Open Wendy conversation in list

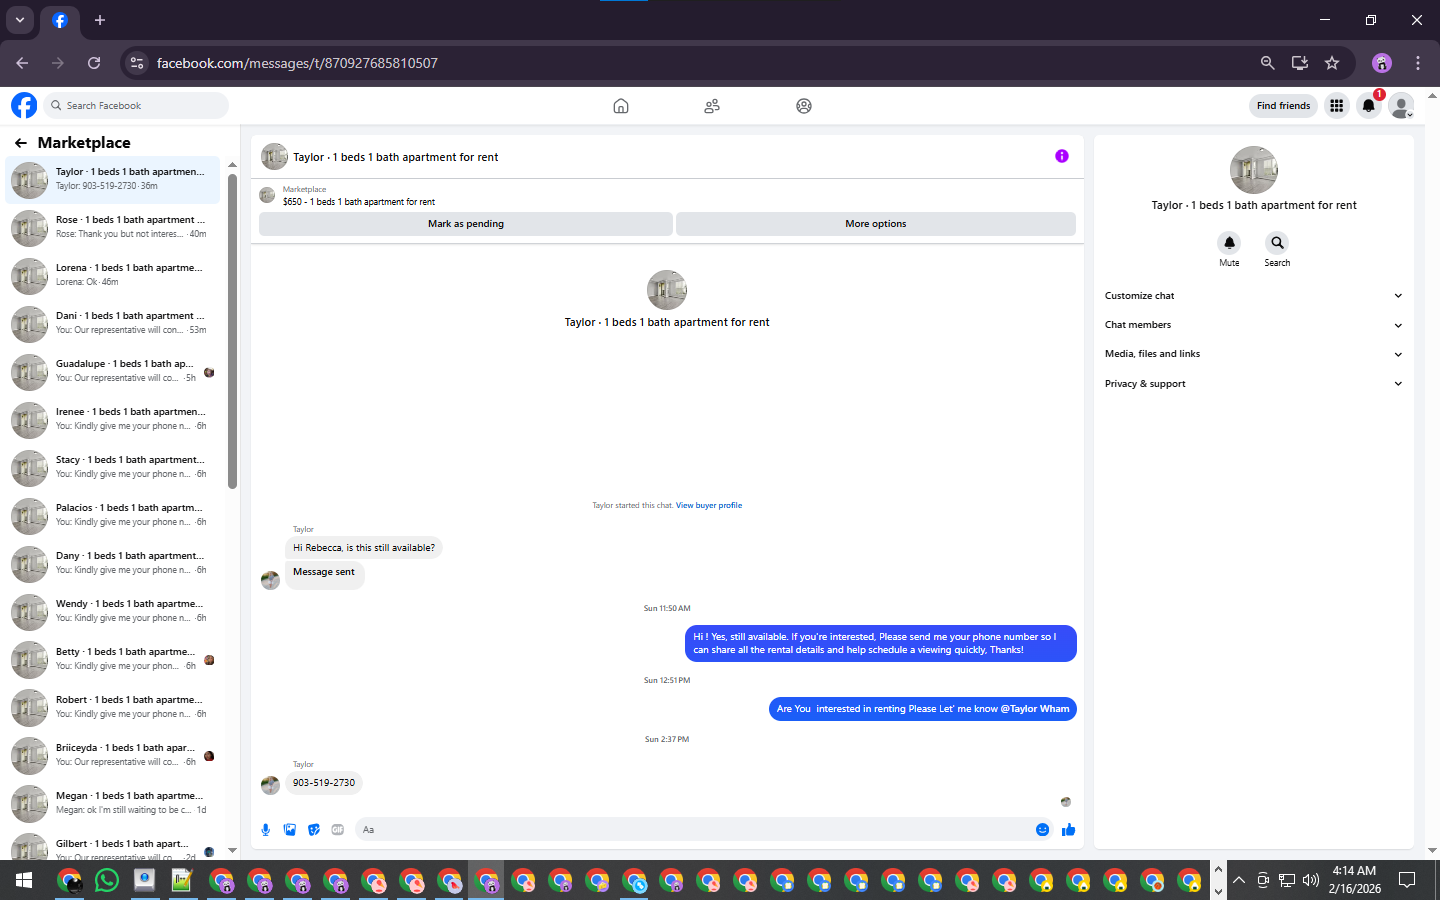pyautogui.click(x=112, y=611)
